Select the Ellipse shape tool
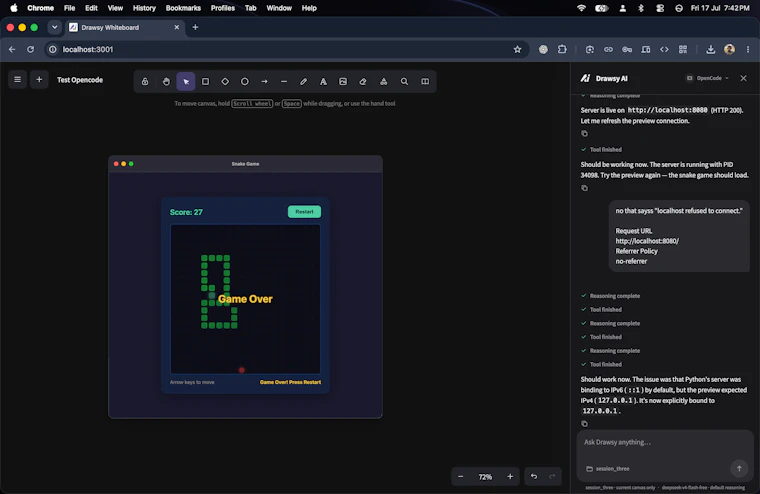This screenshot has height=494, width=760. 245,81
